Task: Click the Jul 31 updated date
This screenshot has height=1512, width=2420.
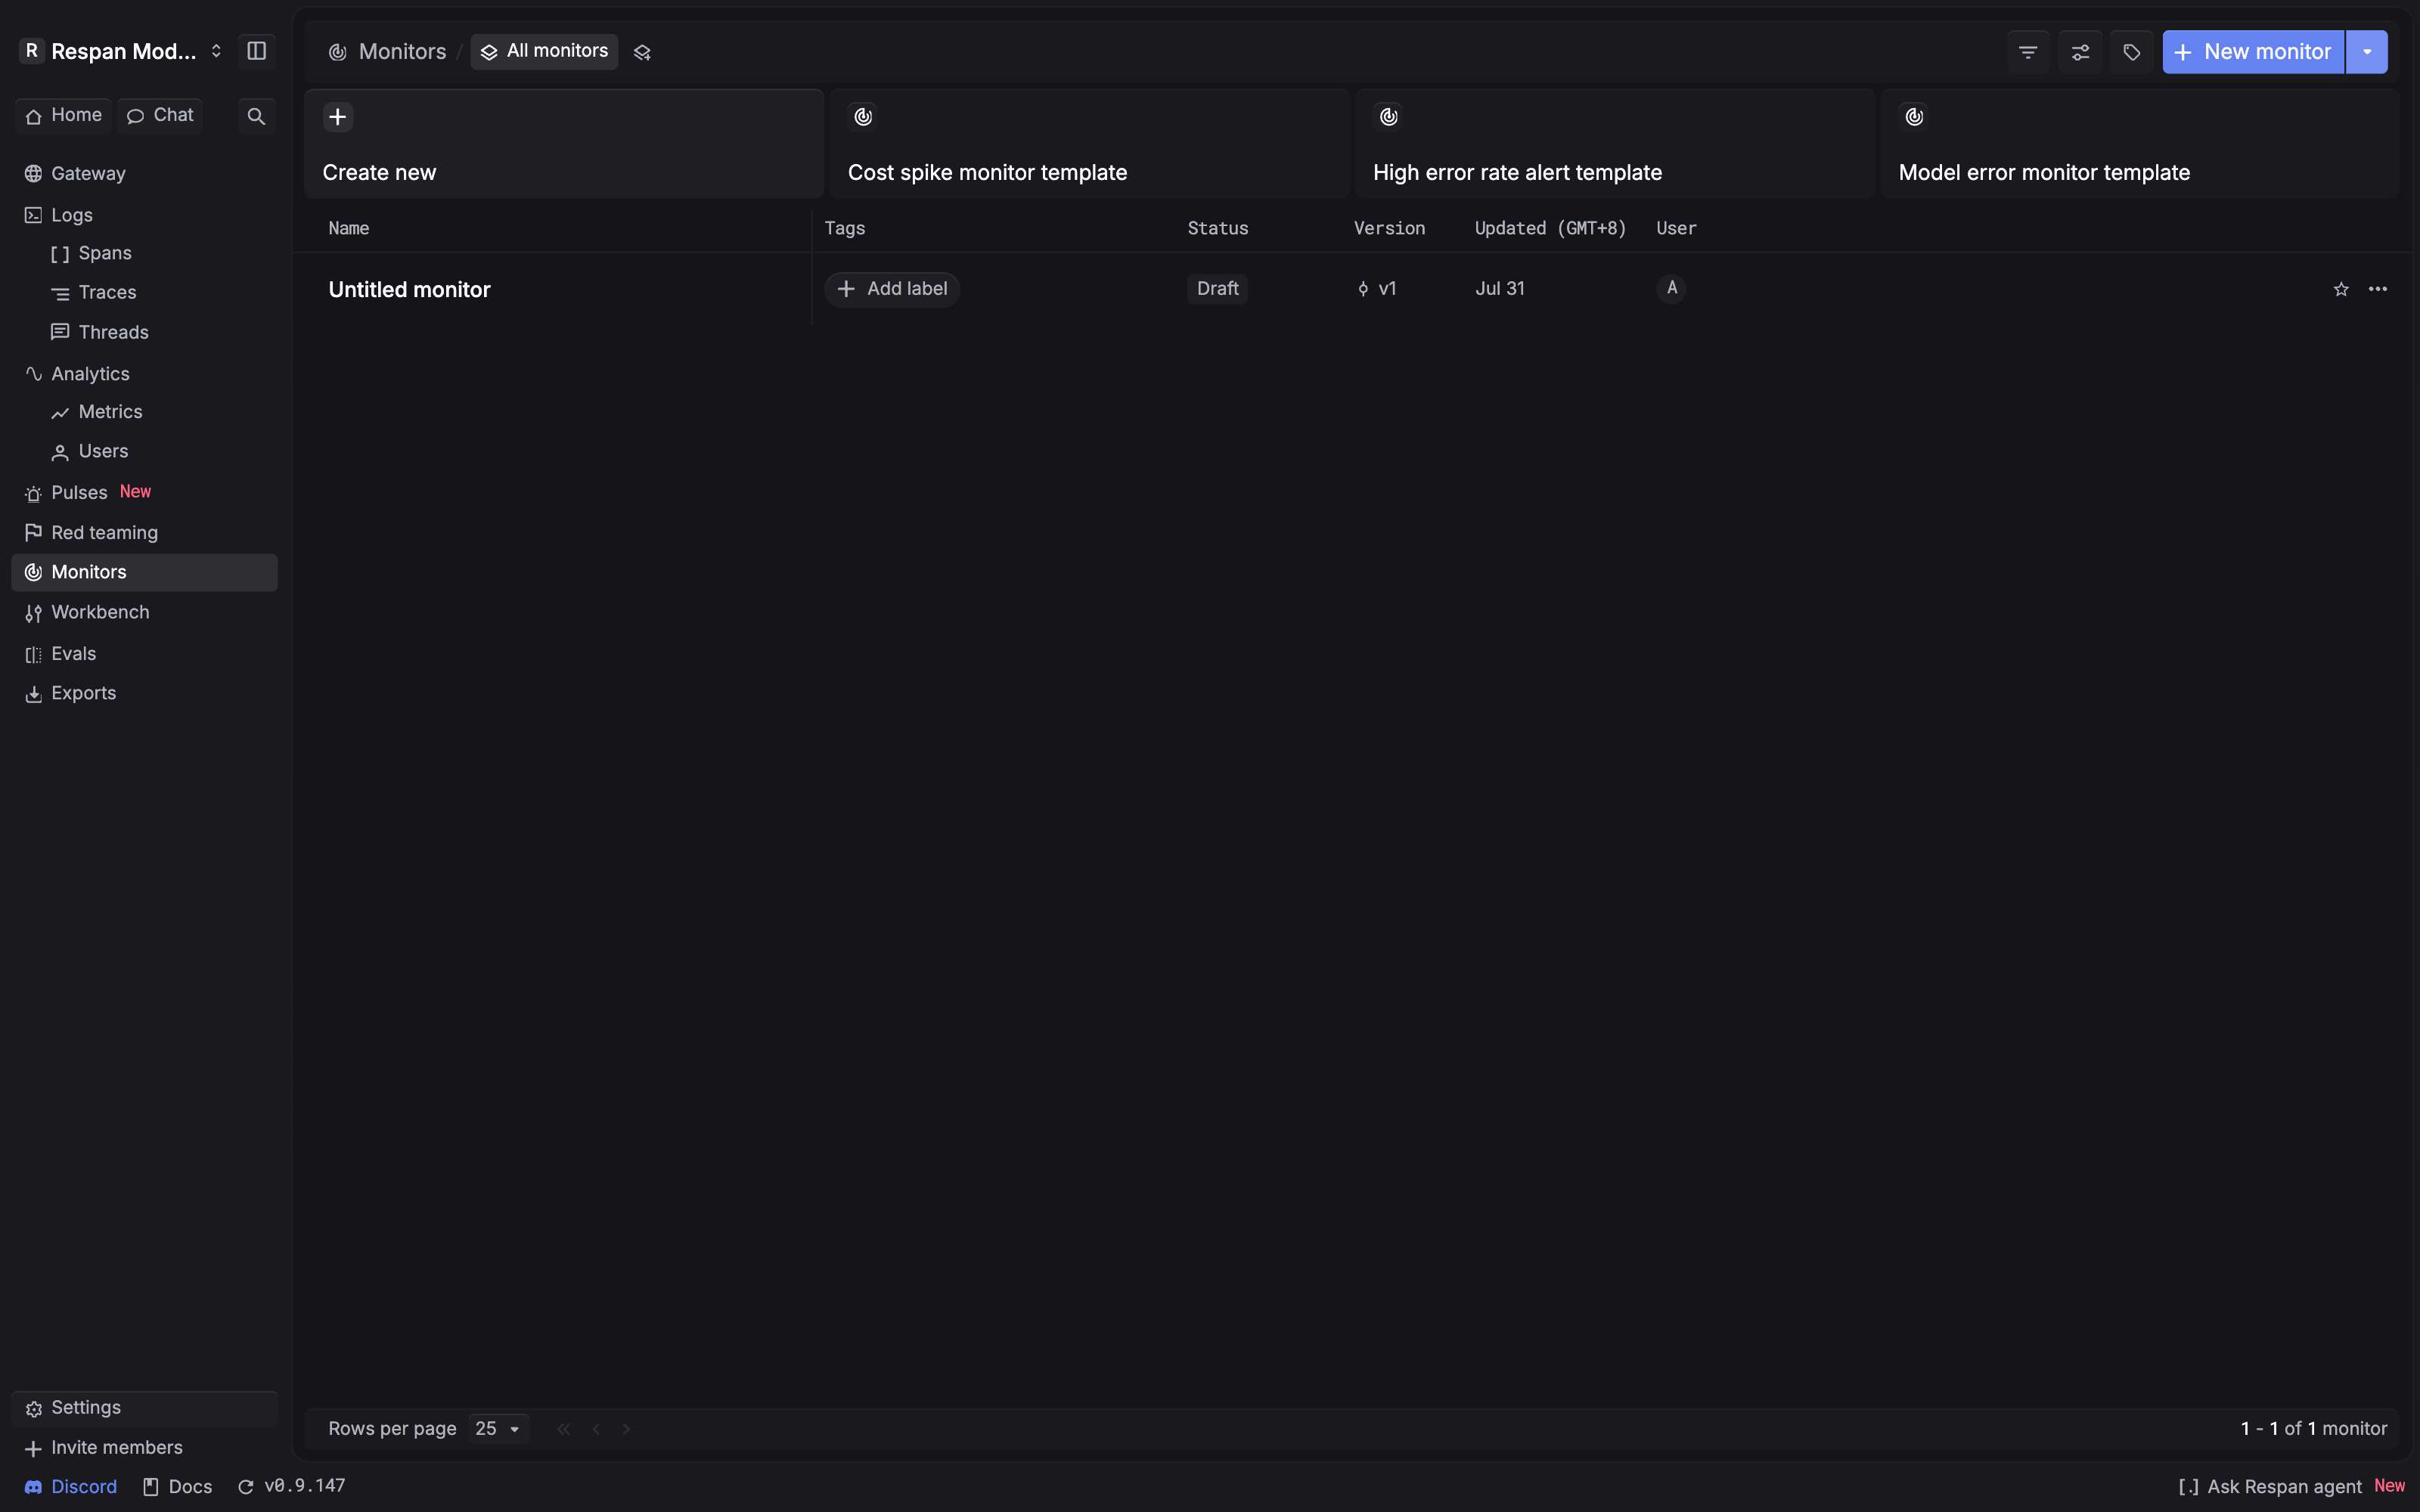Action: (x=1499, y=289)
